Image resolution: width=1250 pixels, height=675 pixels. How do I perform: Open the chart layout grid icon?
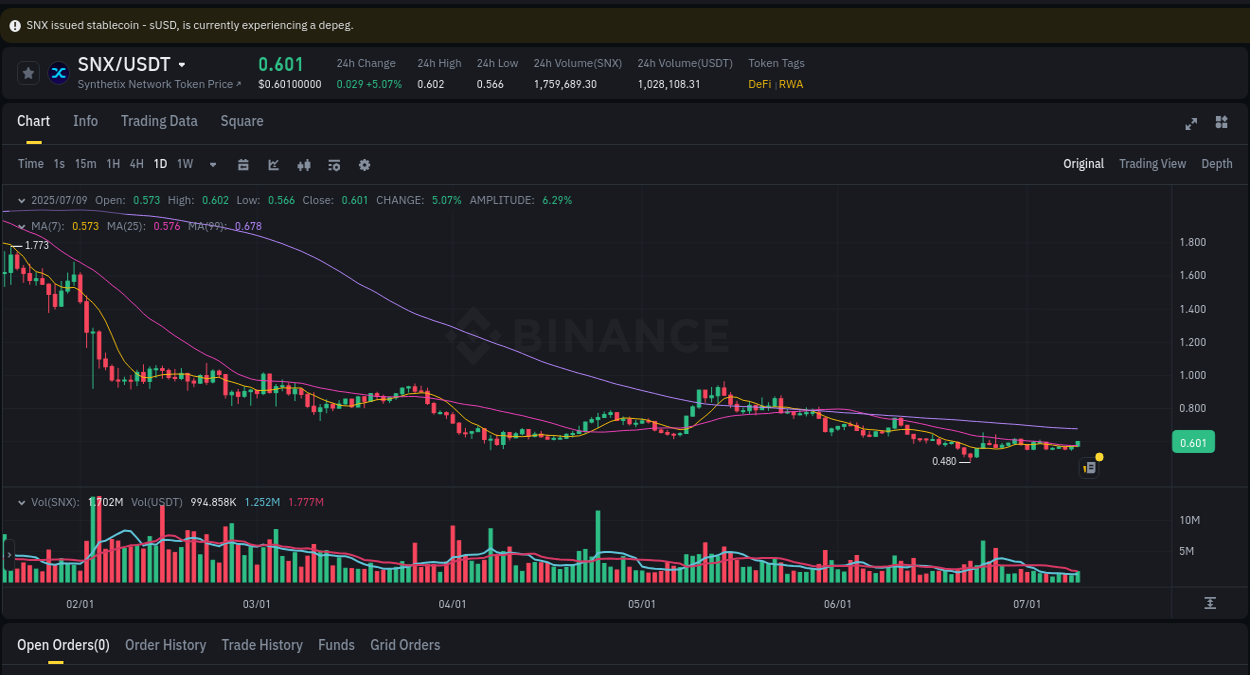click(x=1221, y=122)
